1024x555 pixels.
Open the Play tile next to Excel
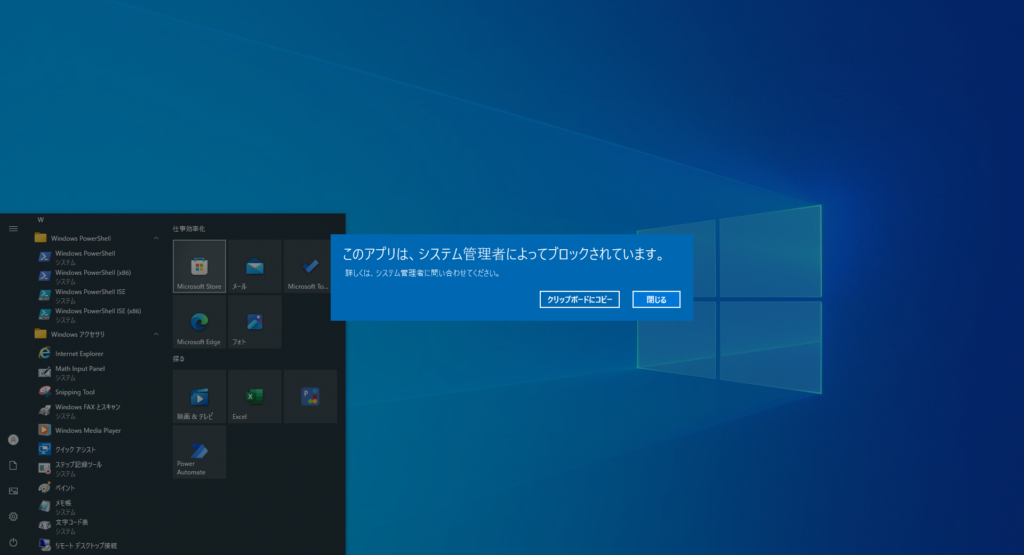(x=310, y=396)
